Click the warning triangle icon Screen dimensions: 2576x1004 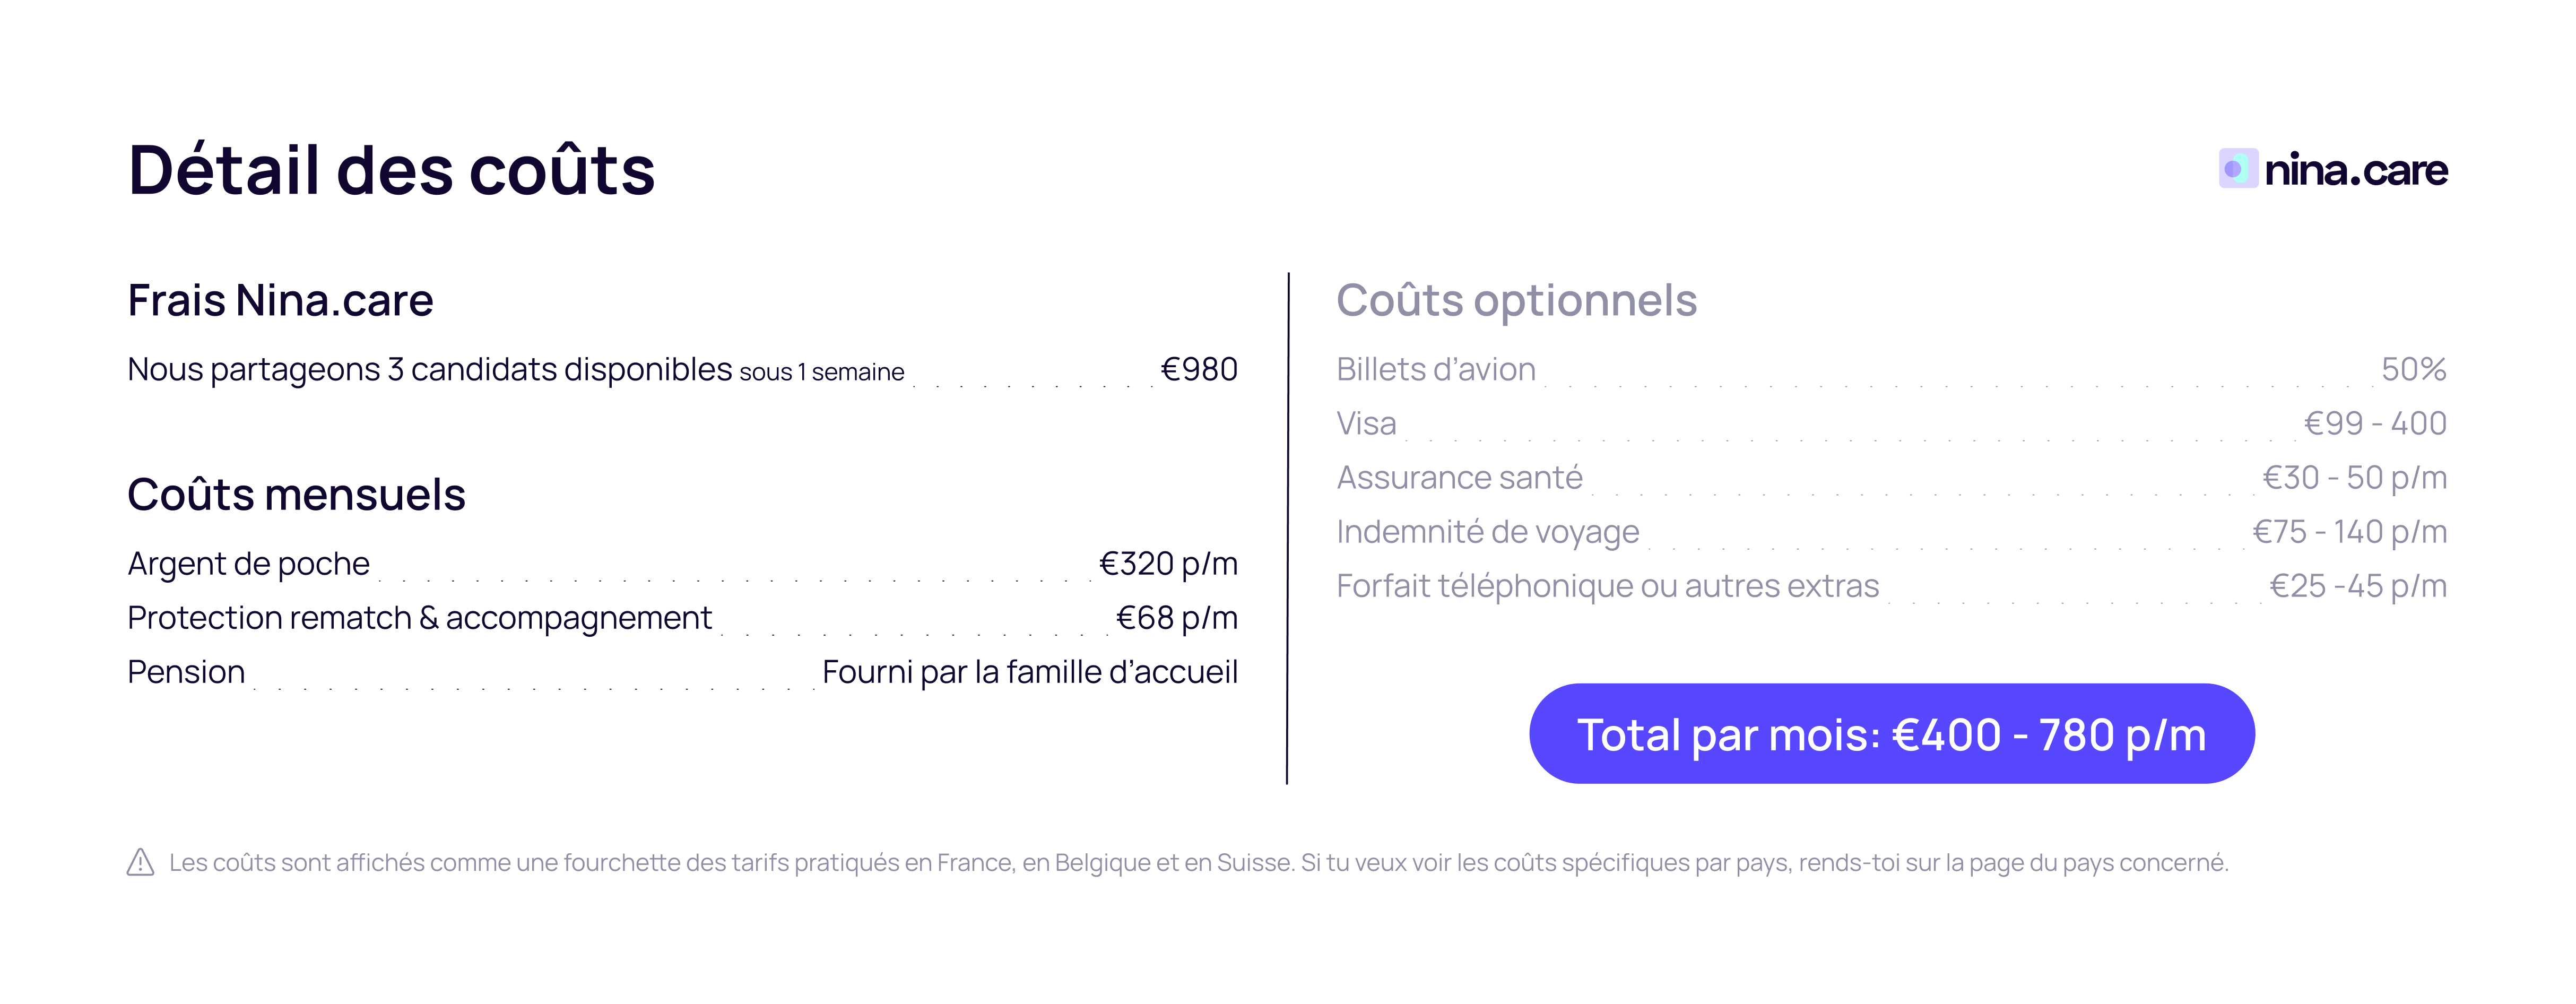point(141,862)
